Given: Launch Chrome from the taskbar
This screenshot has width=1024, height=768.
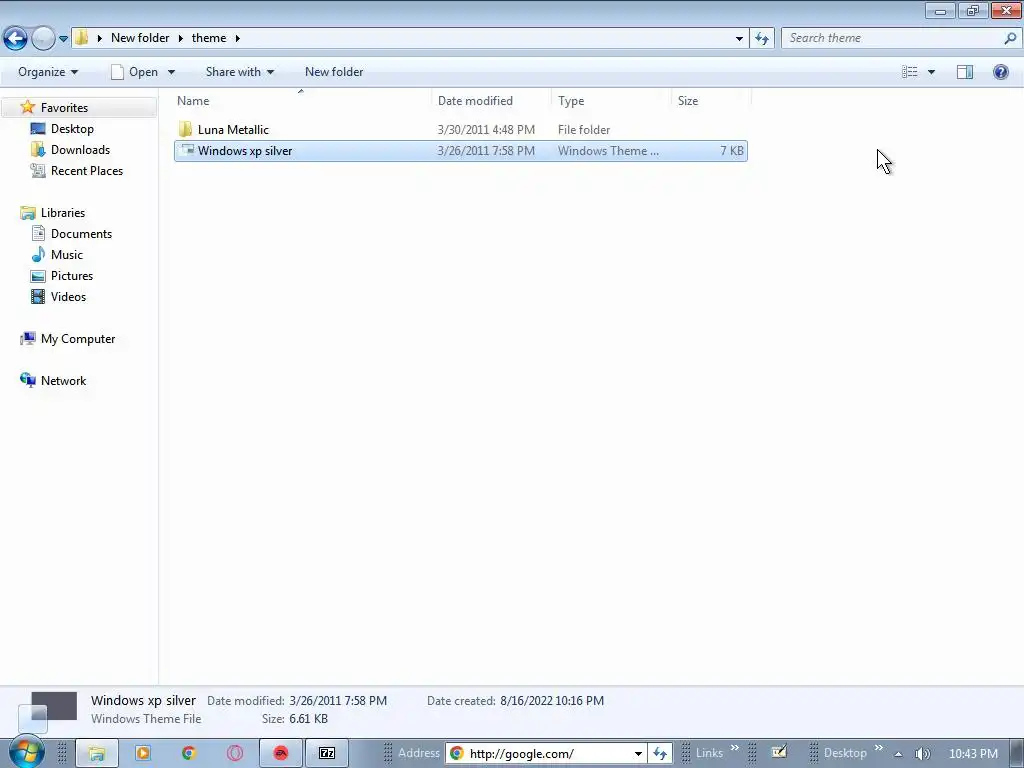Looking at the screenshot, I should tap(189, 754).
